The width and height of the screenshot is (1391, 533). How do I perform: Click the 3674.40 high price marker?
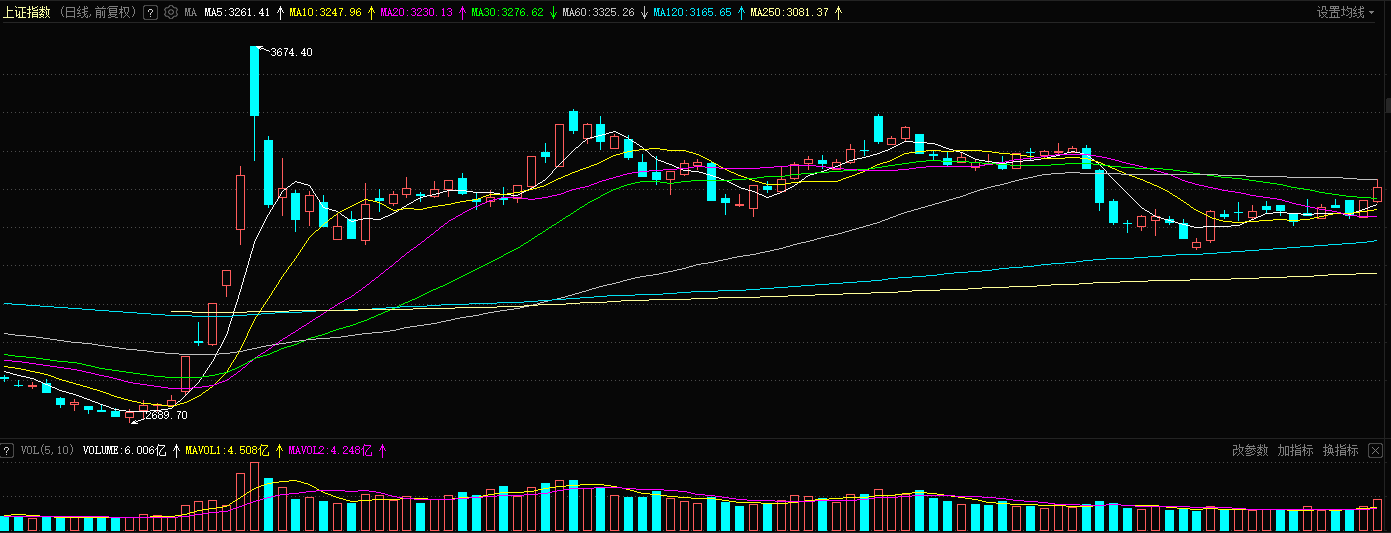291,52
